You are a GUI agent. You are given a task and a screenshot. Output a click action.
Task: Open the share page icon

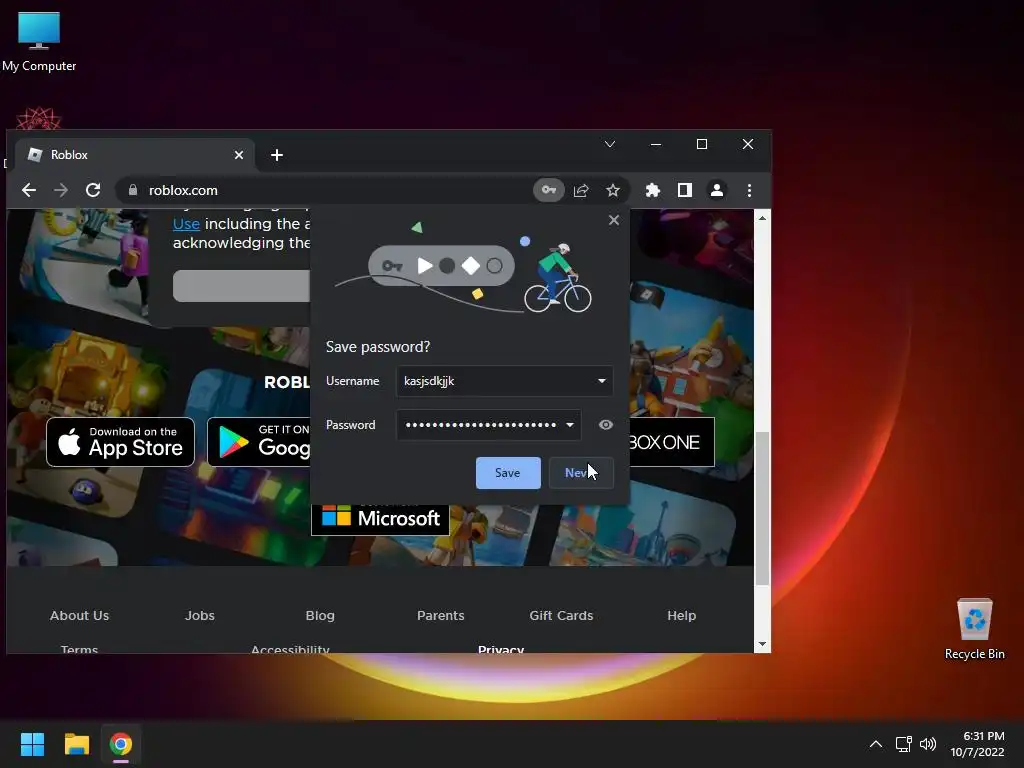[x=581, y=190]
